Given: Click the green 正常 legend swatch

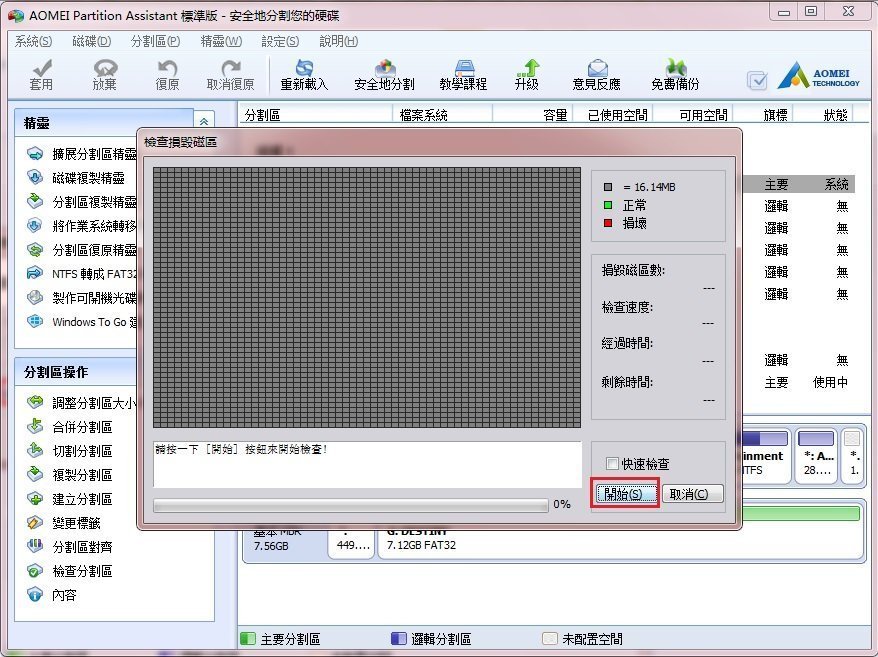Looking at the screenshot, I should [x=608, y=205].
